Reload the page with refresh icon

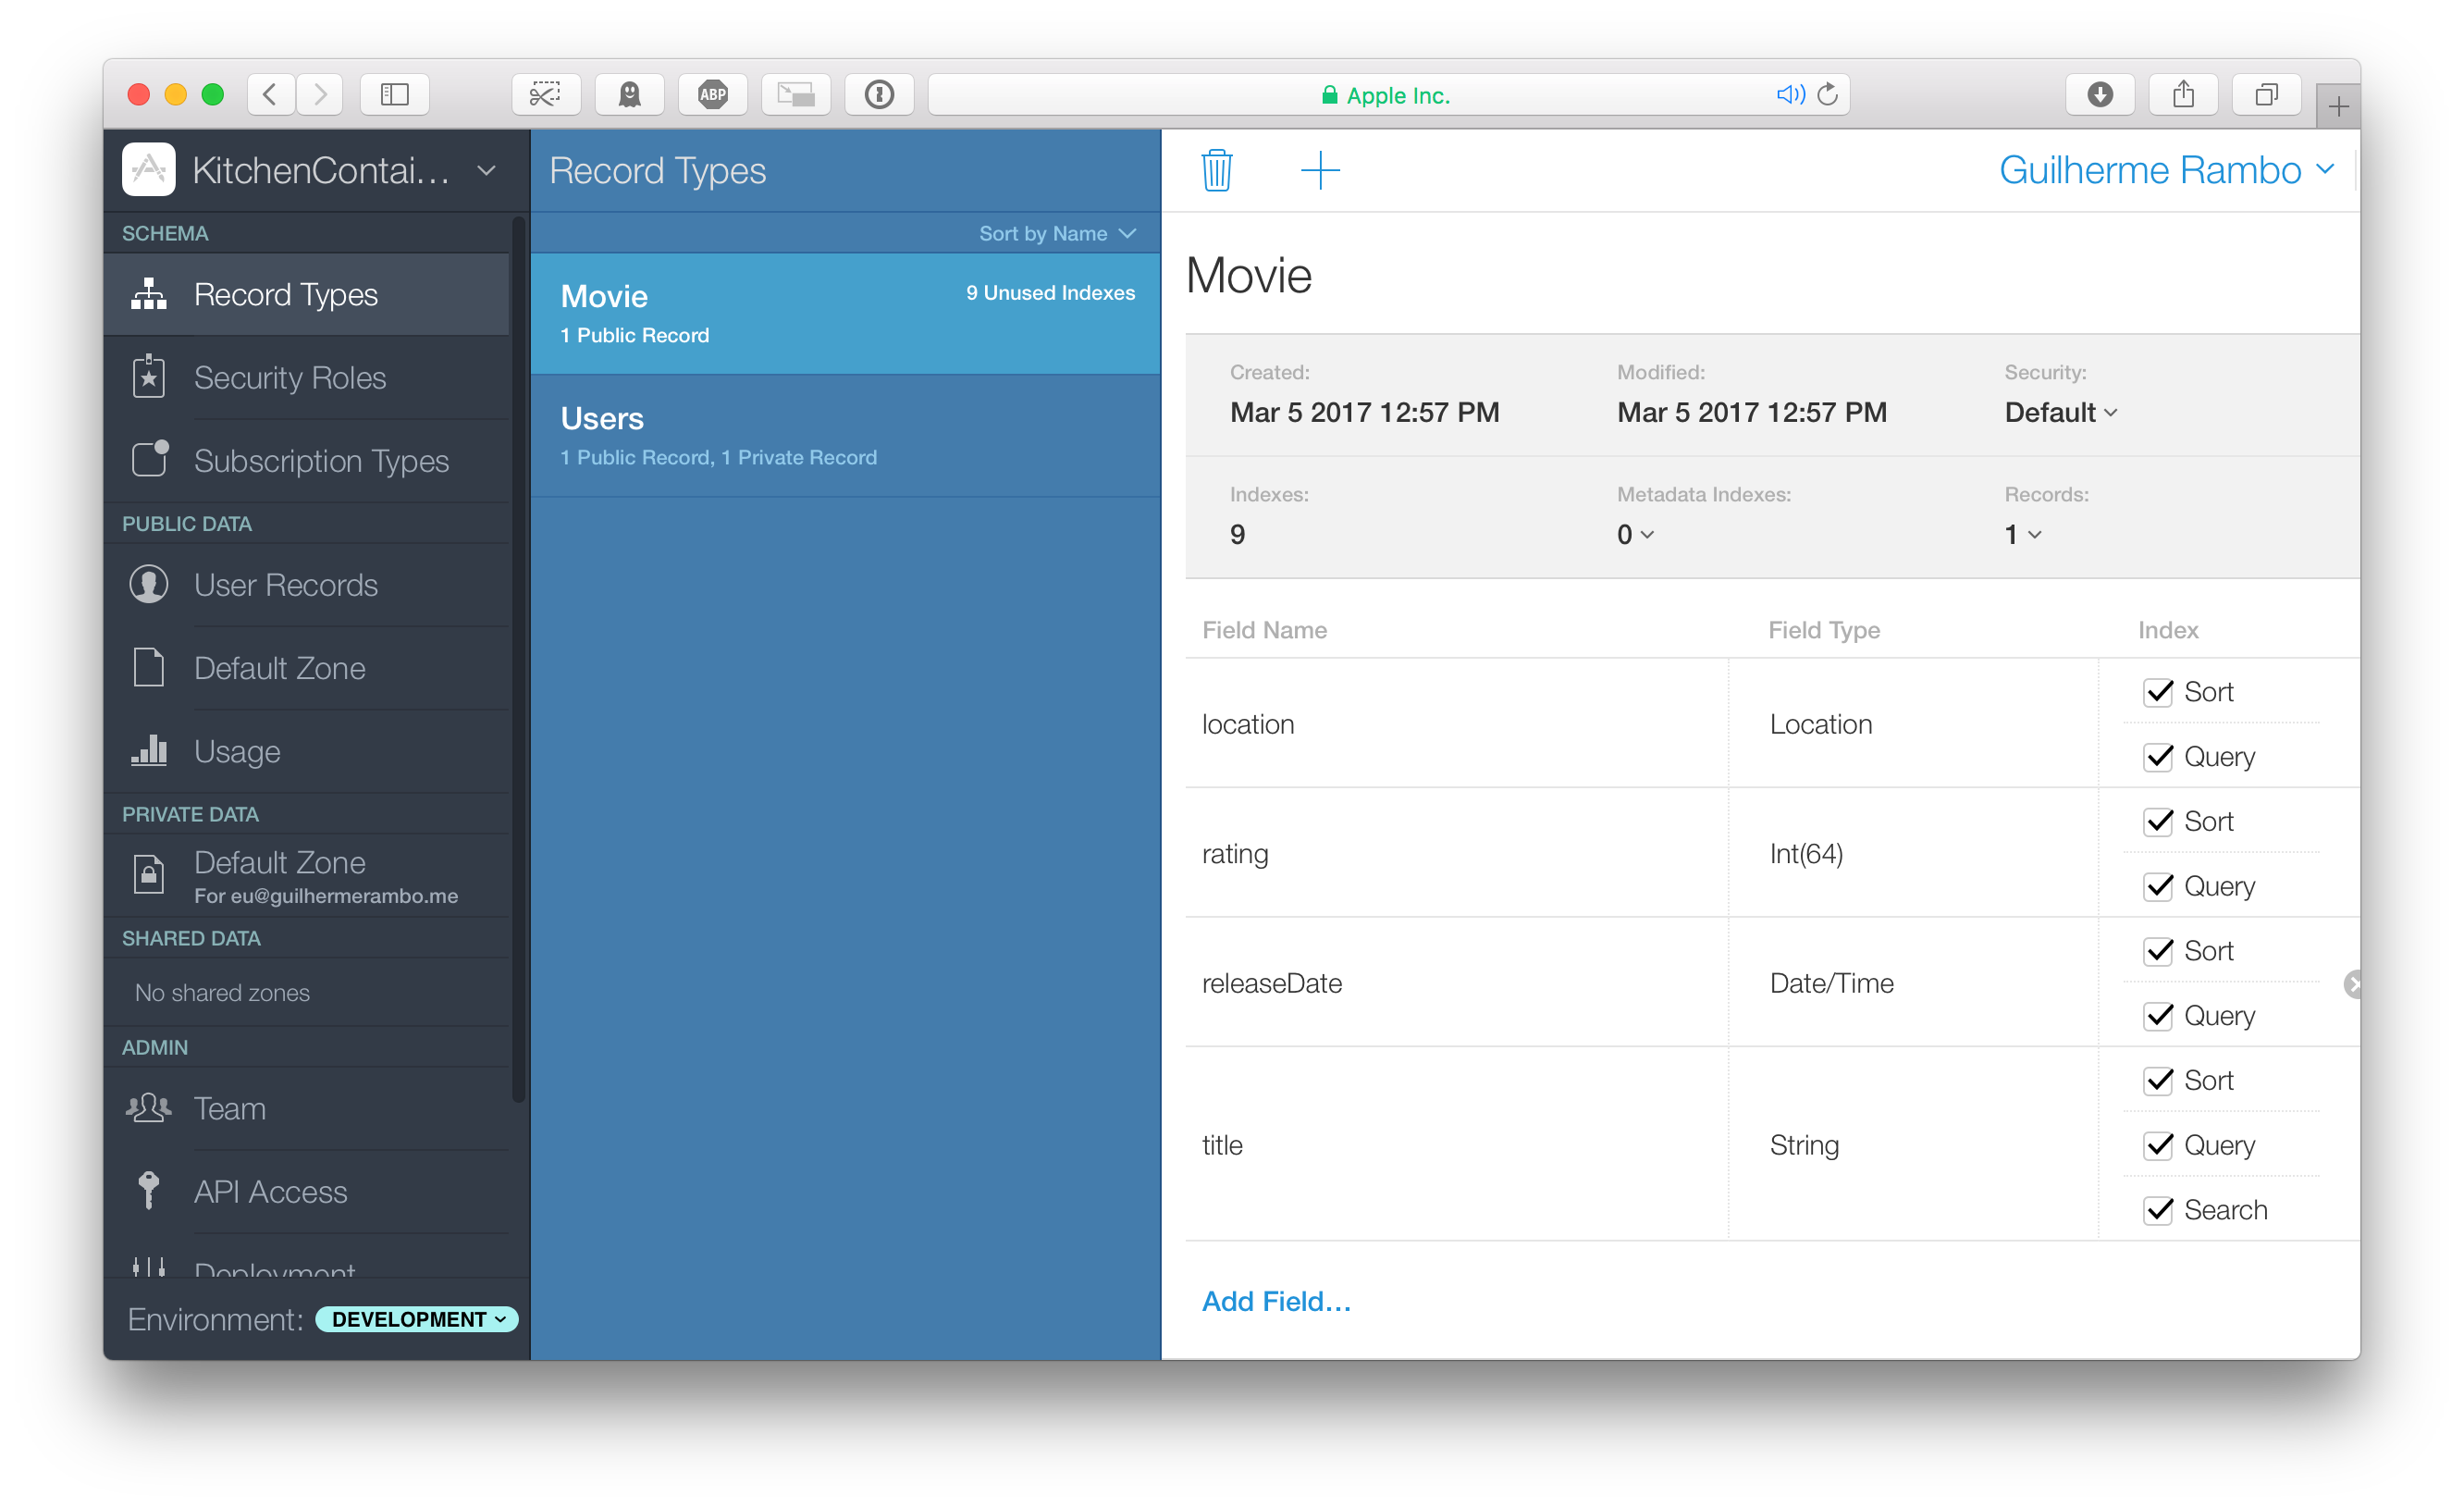(1827, 94)
